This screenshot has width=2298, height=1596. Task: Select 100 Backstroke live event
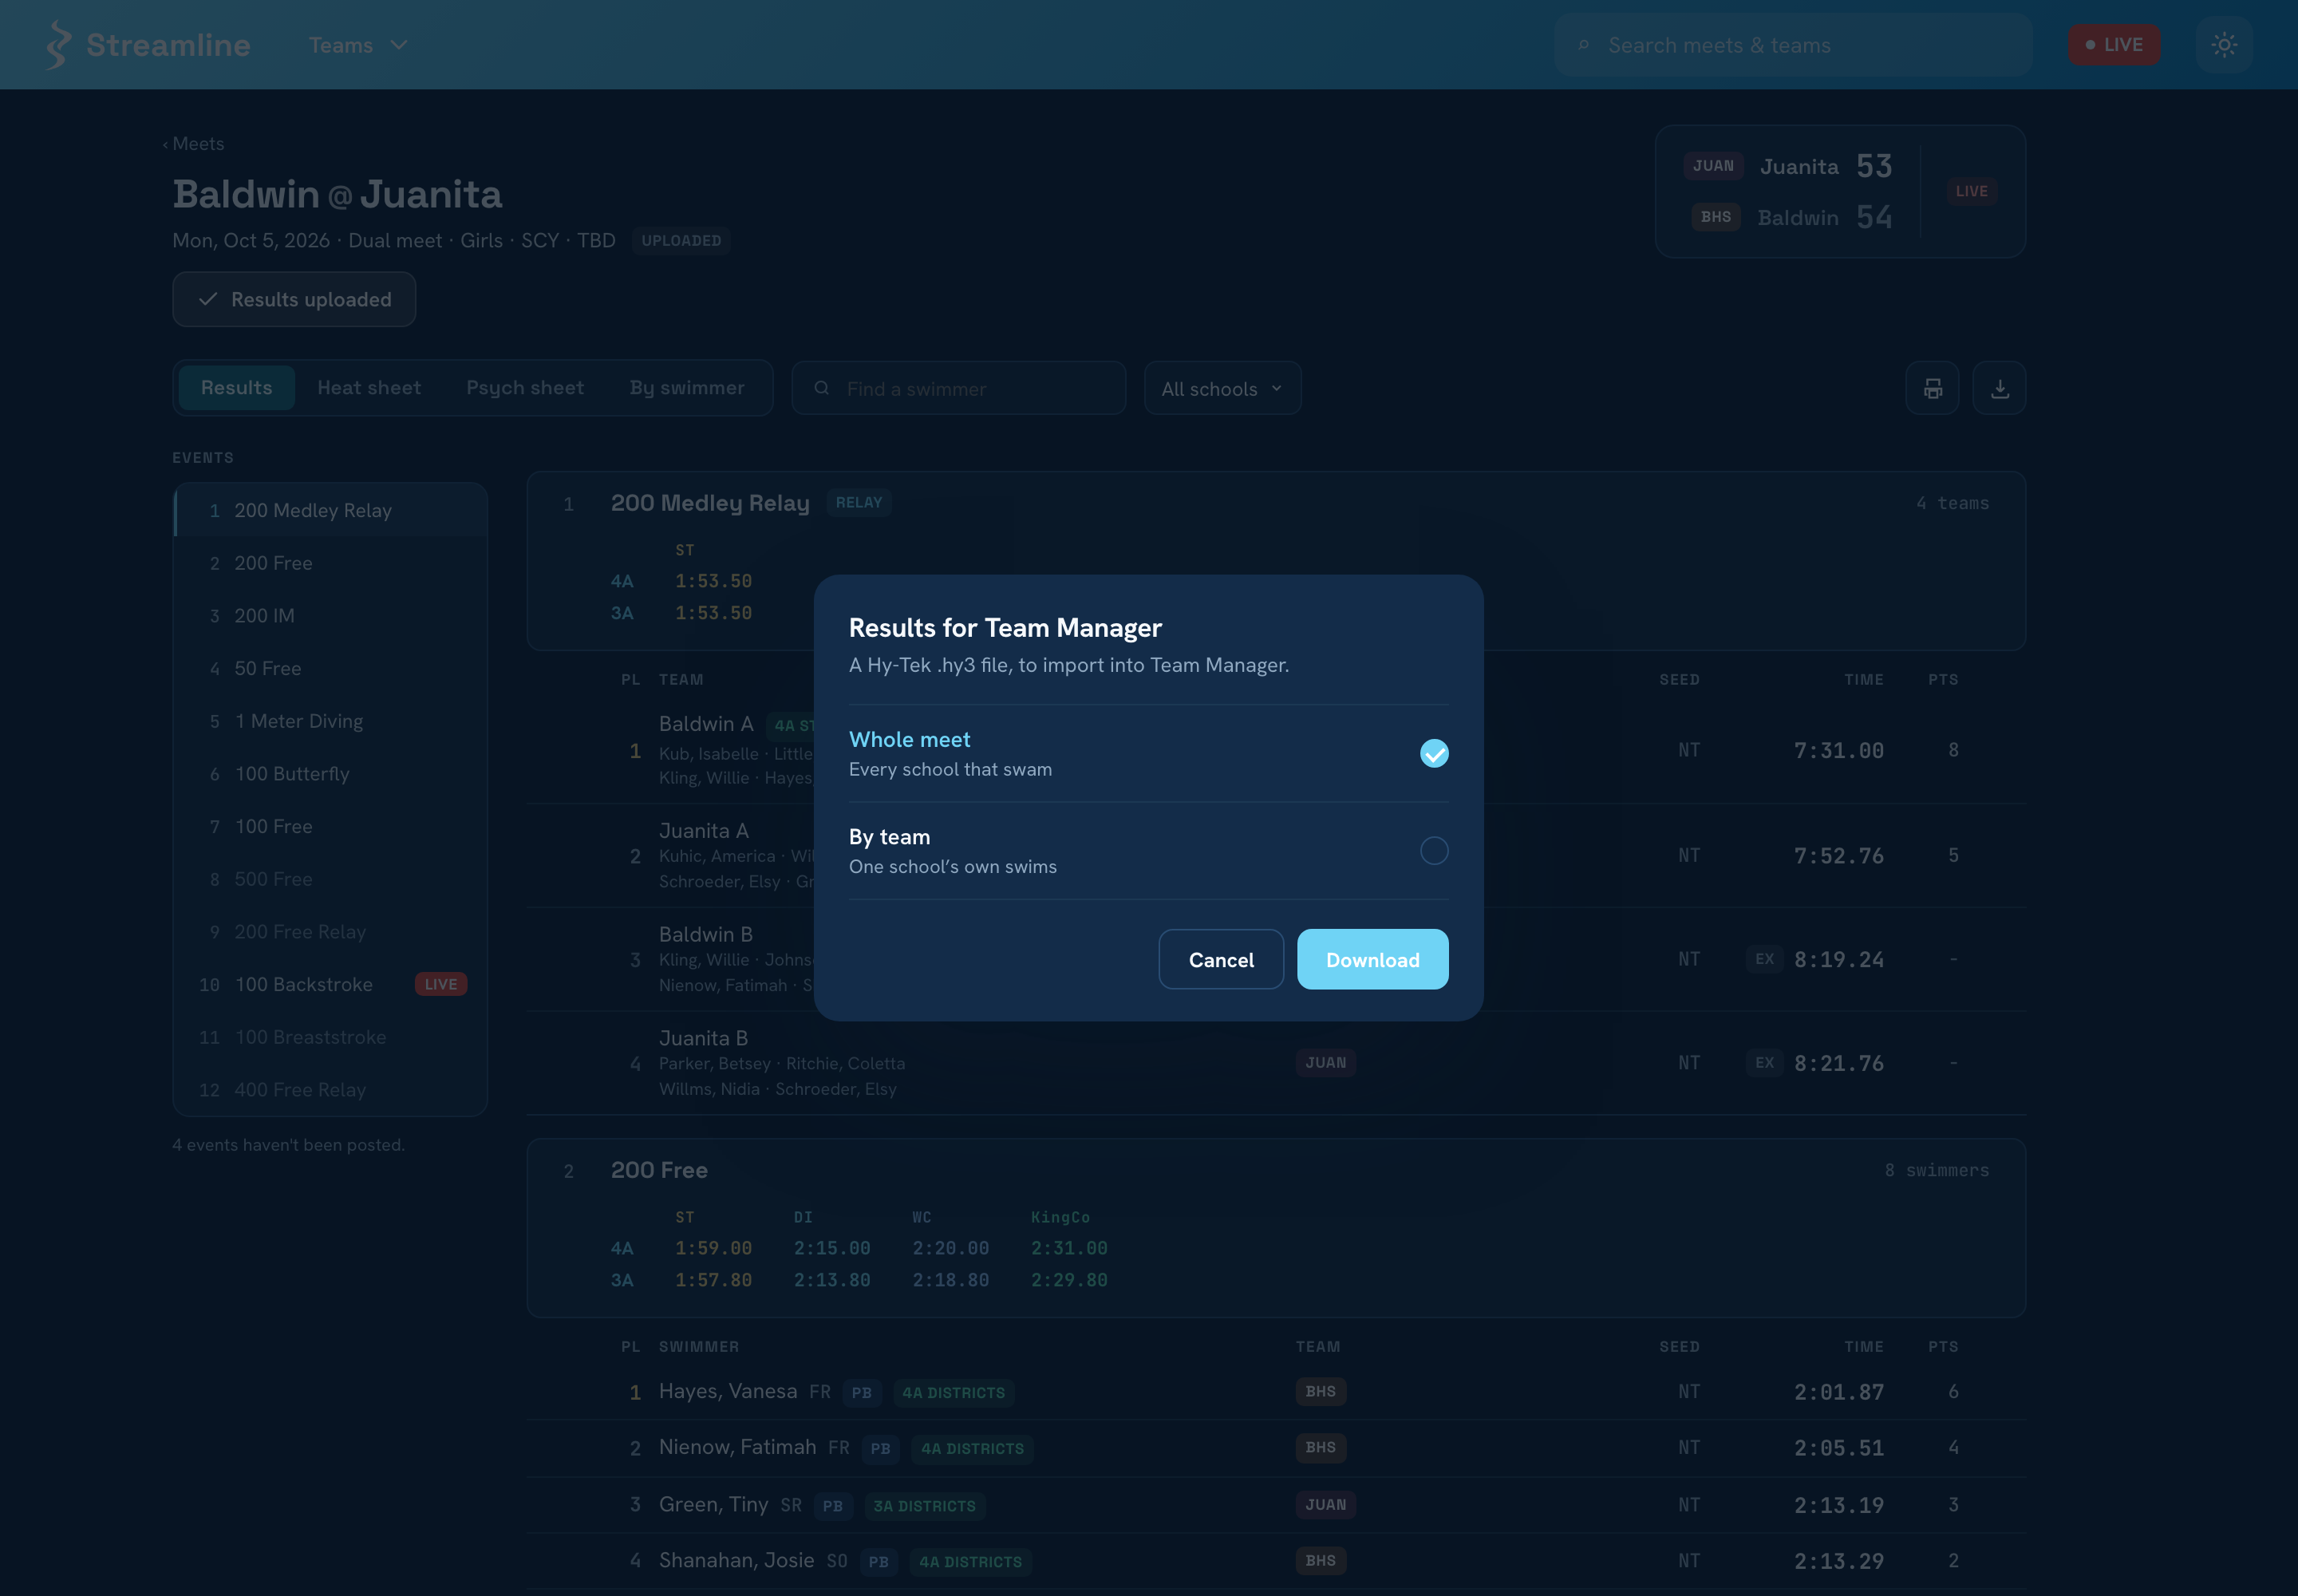pos(331,984)
